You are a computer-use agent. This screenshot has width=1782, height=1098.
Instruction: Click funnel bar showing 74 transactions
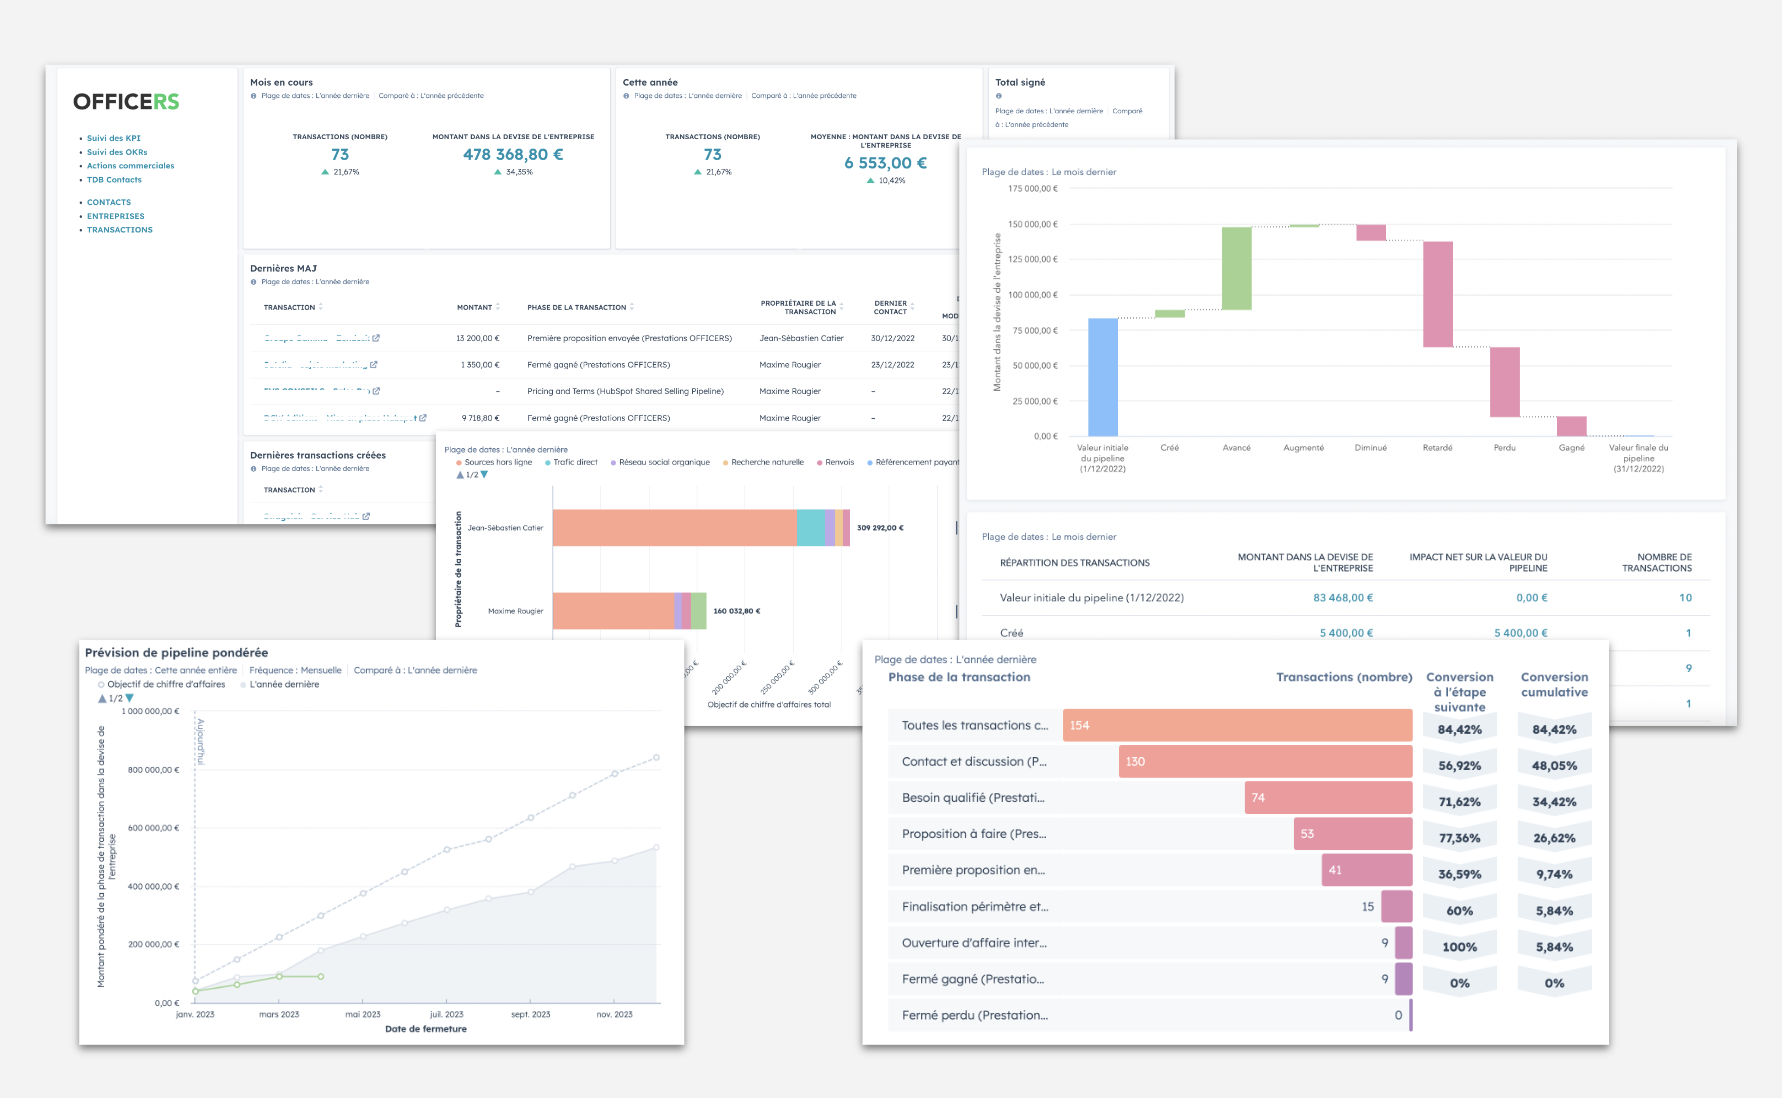pos(1328,798)
